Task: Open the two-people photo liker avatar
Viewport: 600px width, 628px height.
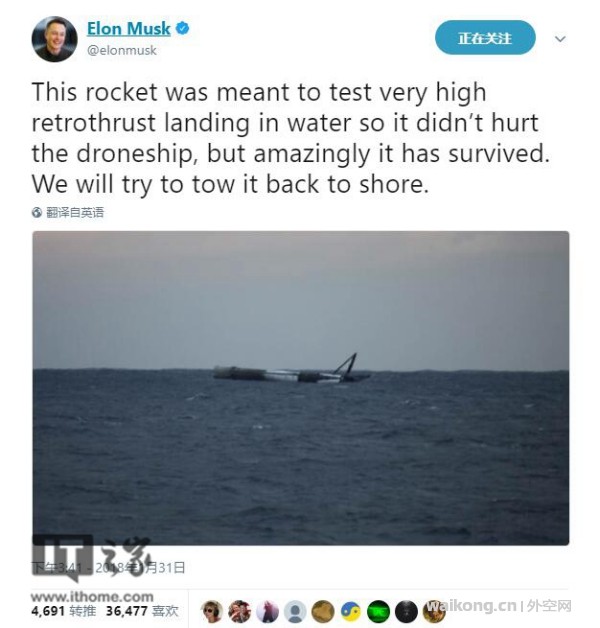Action: [240, 611]
